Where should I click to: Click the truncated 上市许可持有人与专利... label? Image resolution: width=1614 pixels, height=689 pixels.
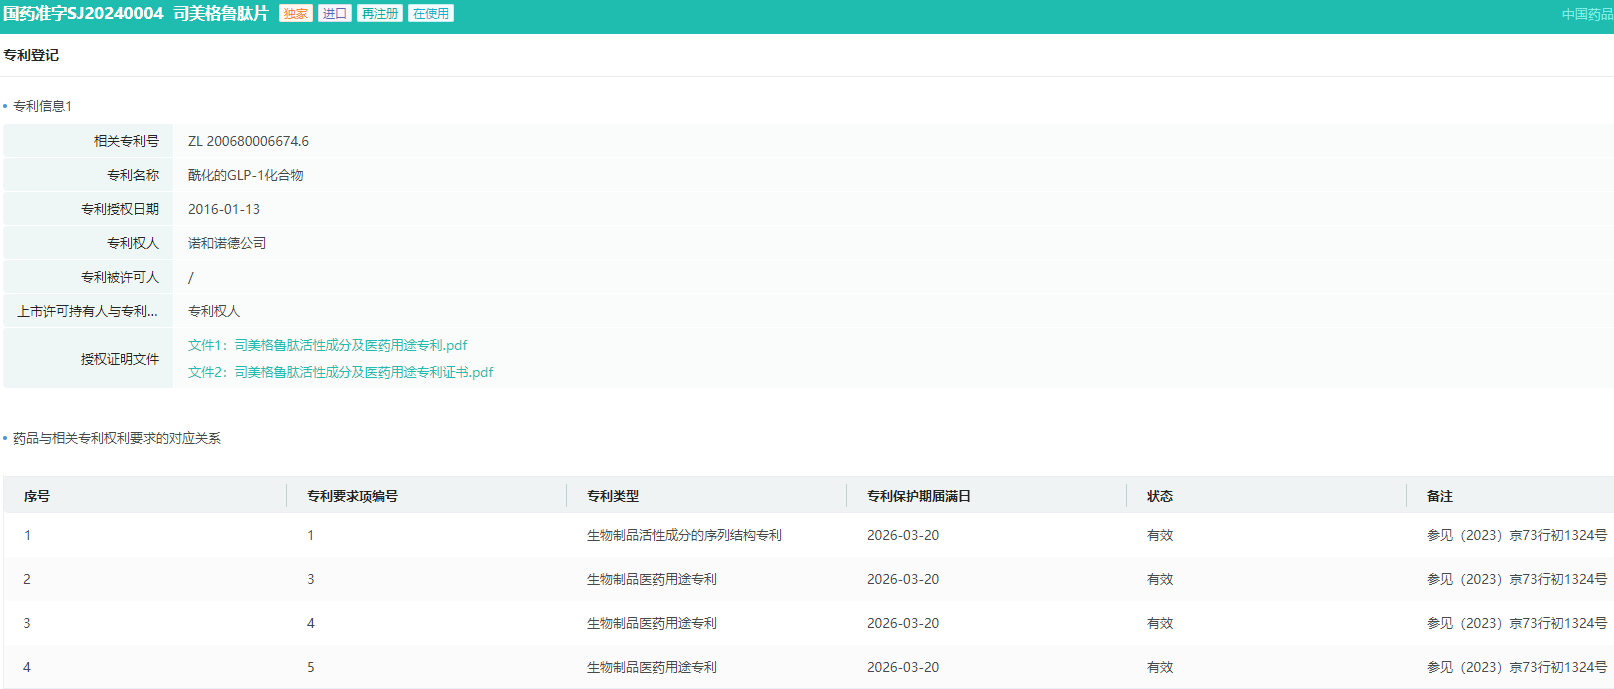87,311
